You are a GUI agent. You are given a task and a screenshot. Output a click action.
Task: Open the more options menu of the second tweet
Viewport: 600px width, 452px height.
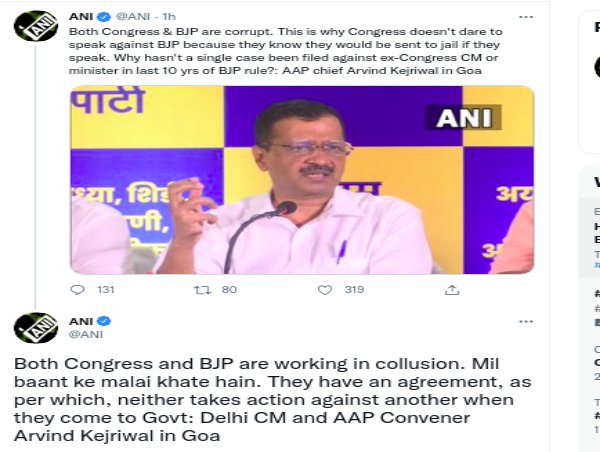[526, 321]
